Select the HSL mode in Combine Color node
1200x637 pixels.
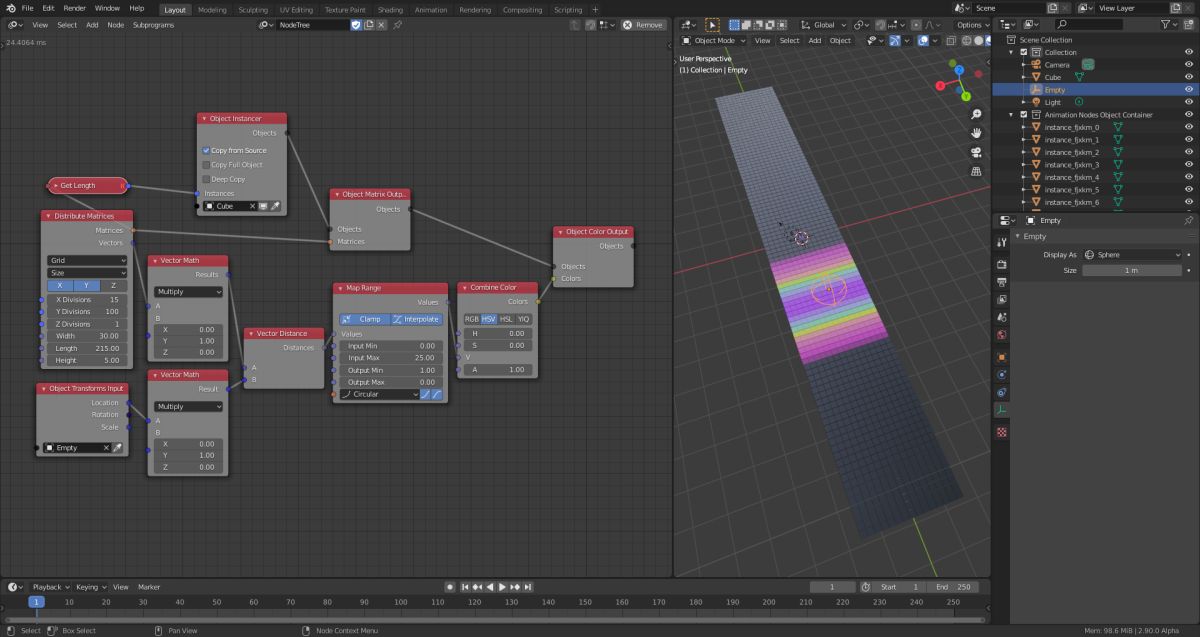pyautogui.click(x=506, y=319)
